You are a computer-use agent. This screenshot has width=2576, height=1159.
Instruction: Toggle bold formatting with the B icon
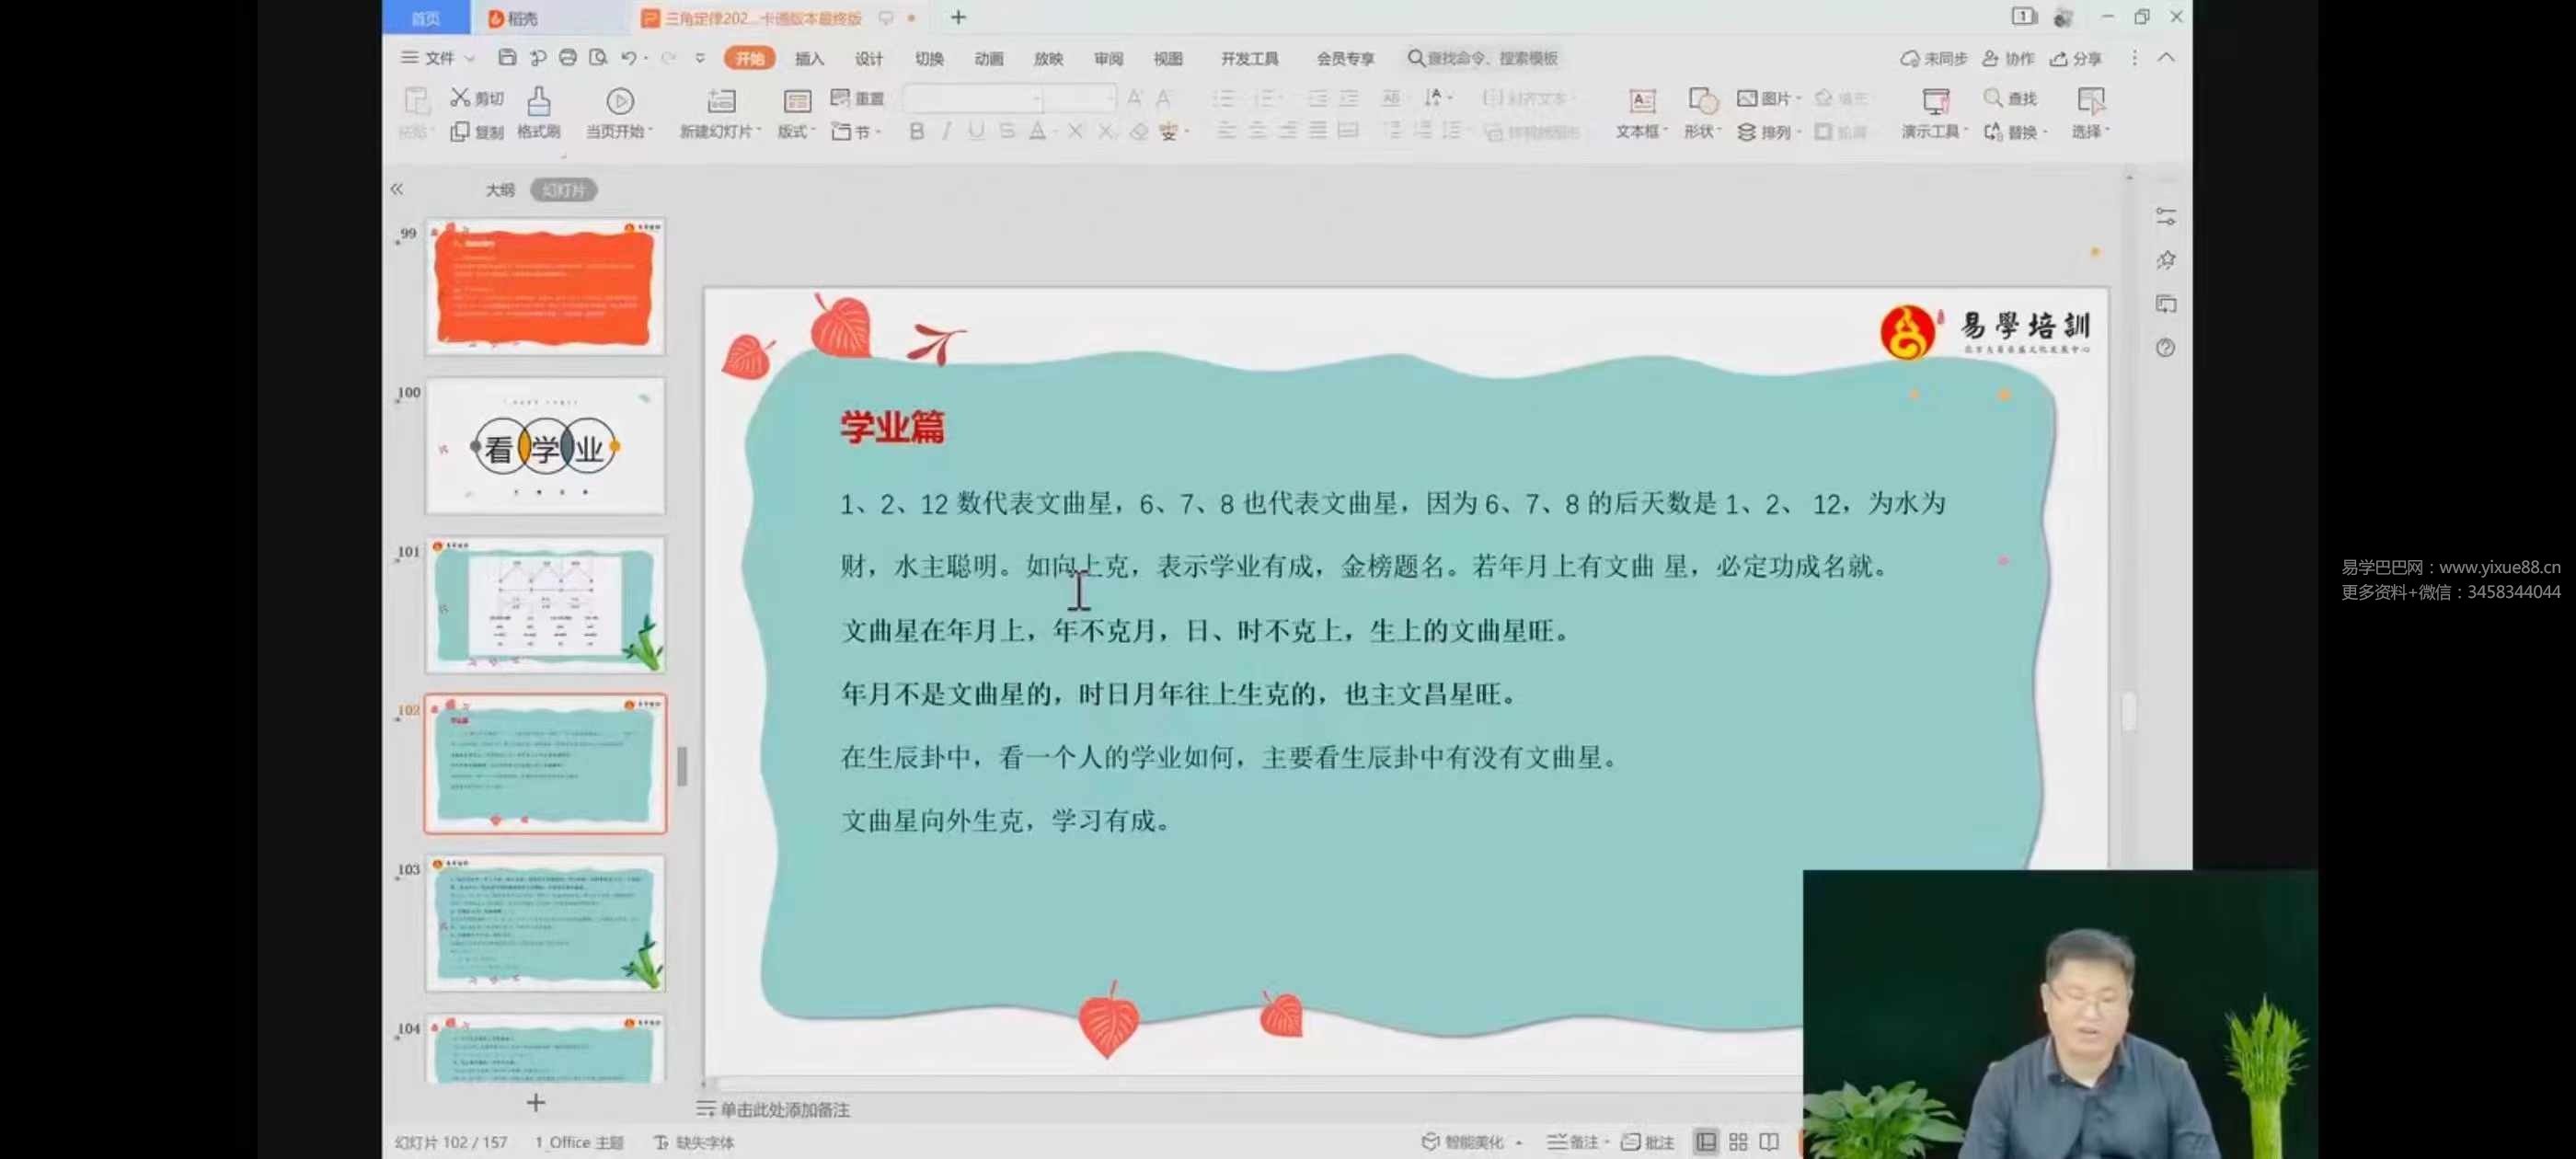point(916,131)
